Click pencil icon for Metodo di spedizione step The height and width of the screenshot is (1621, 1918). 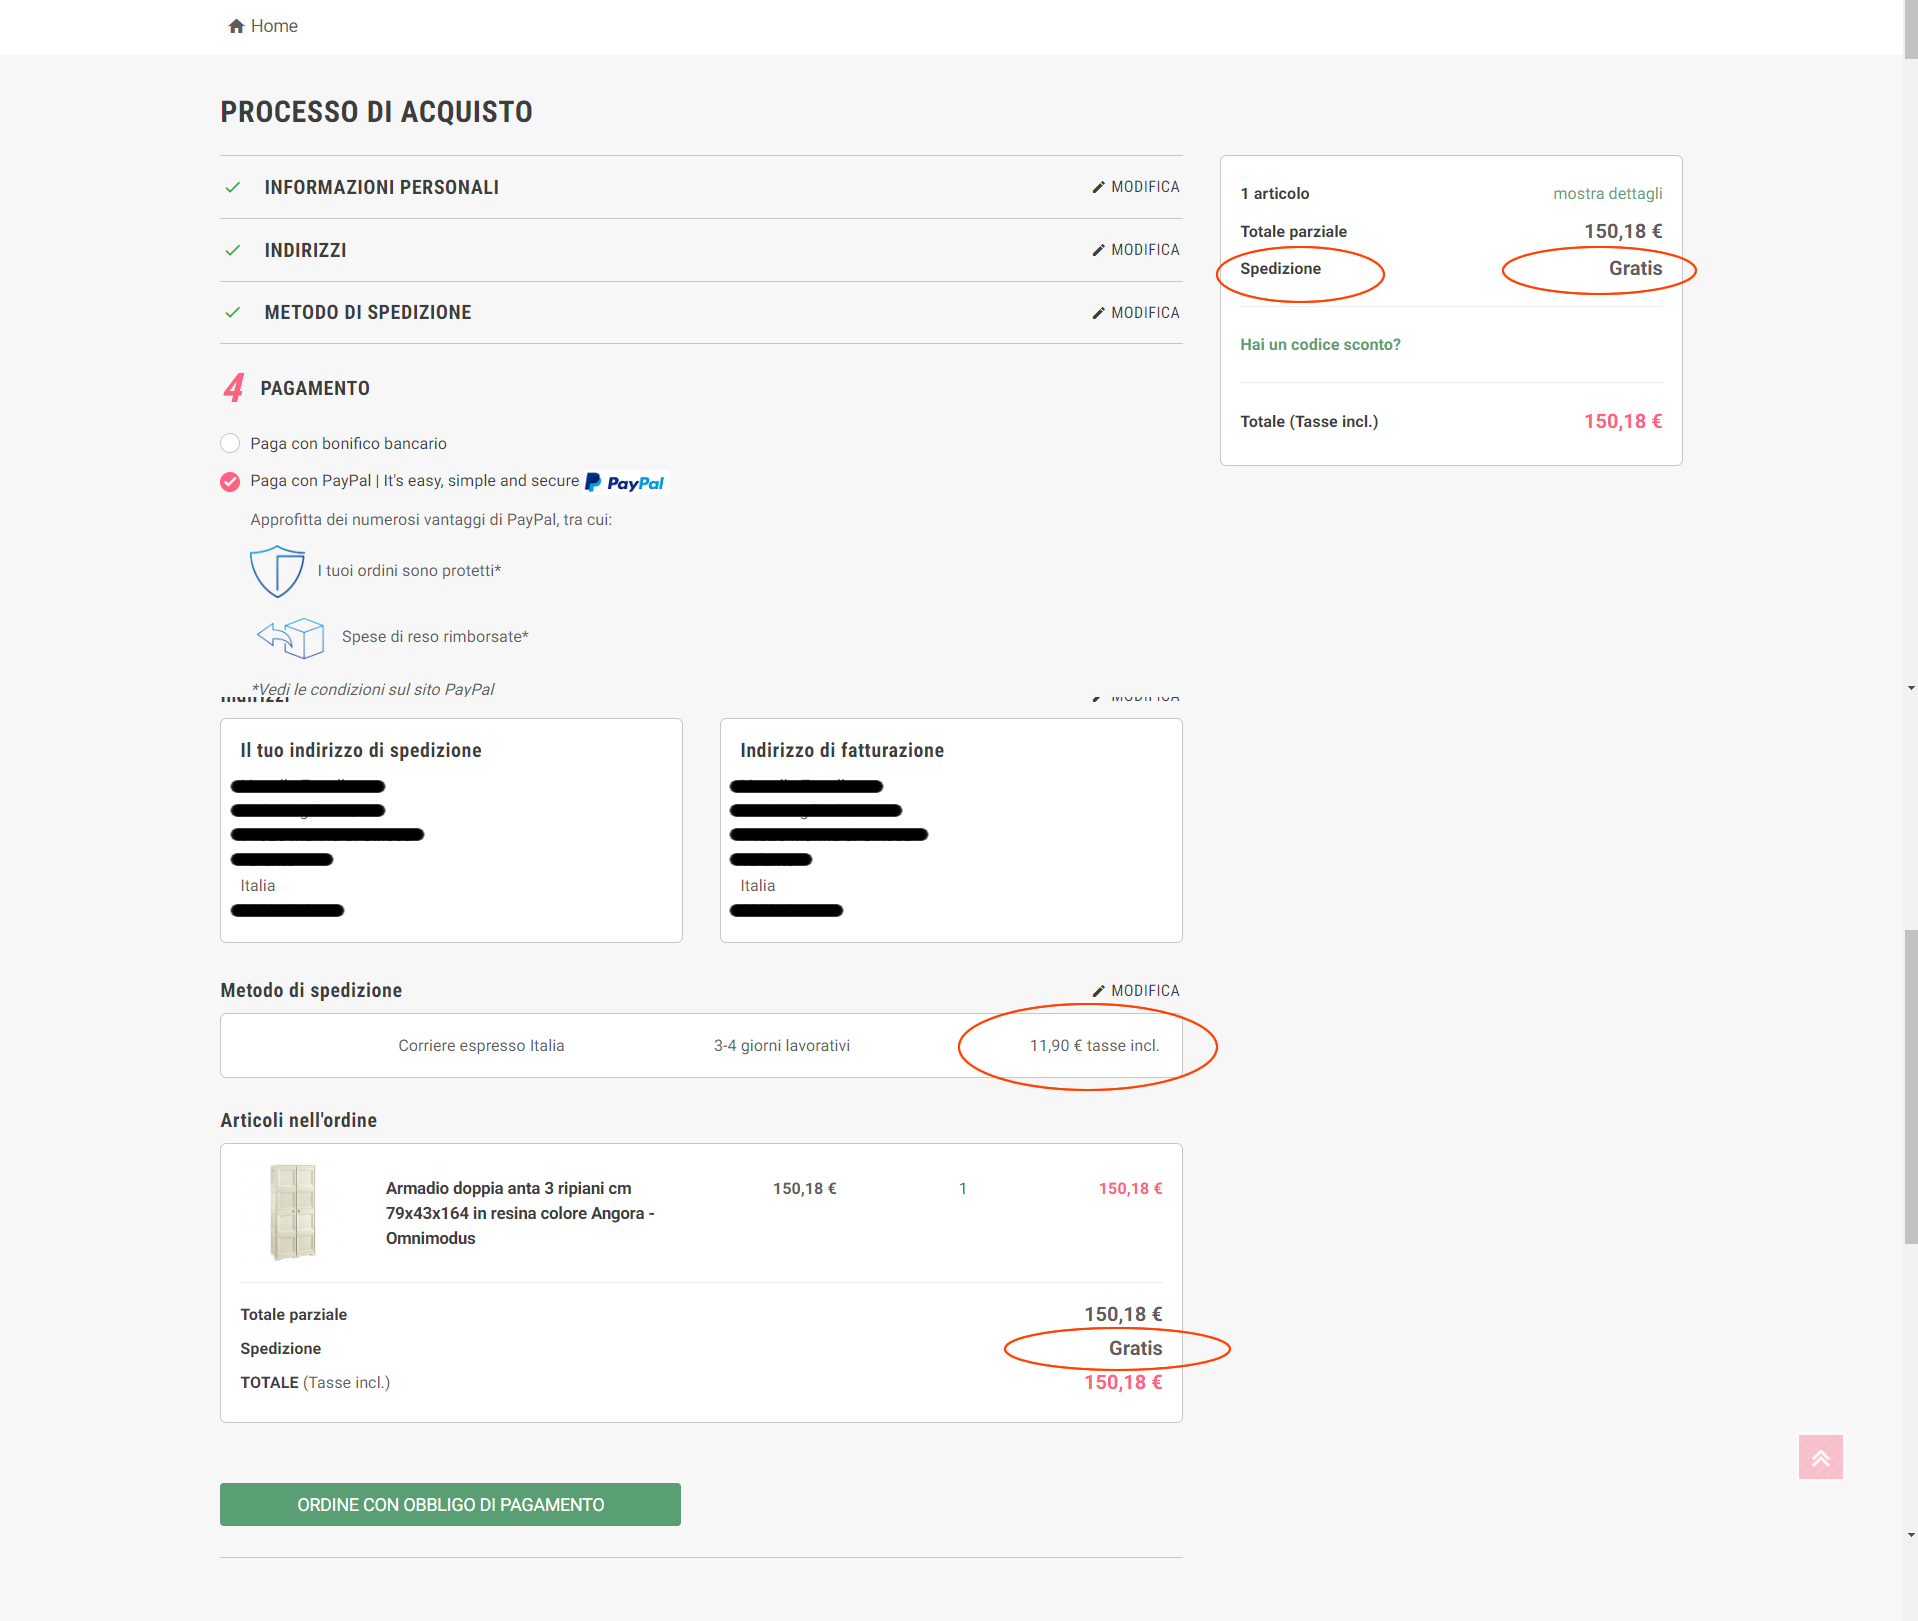tap(1098, 313)
